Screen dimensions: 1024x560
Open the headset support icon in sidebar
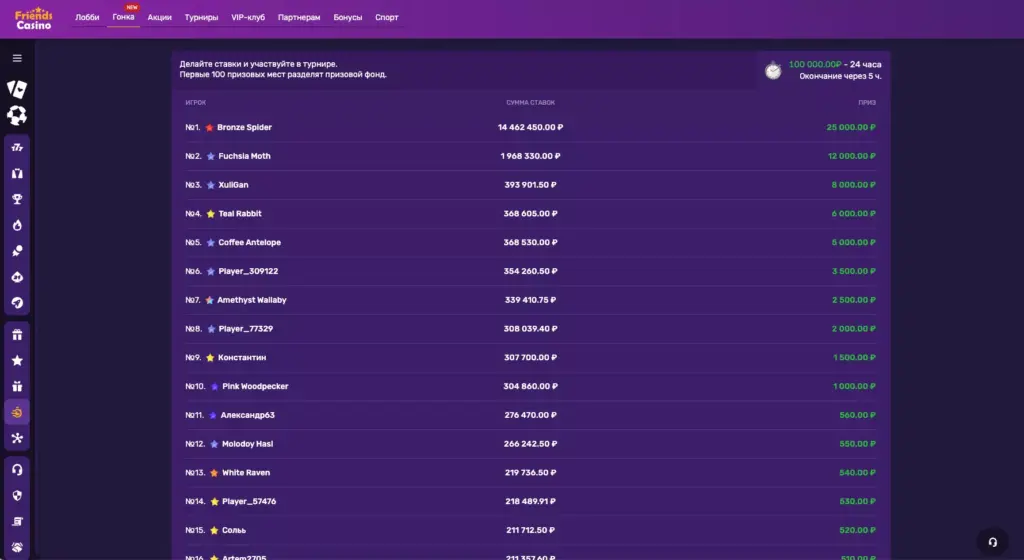pyautogui.click(x=17, y=469)
